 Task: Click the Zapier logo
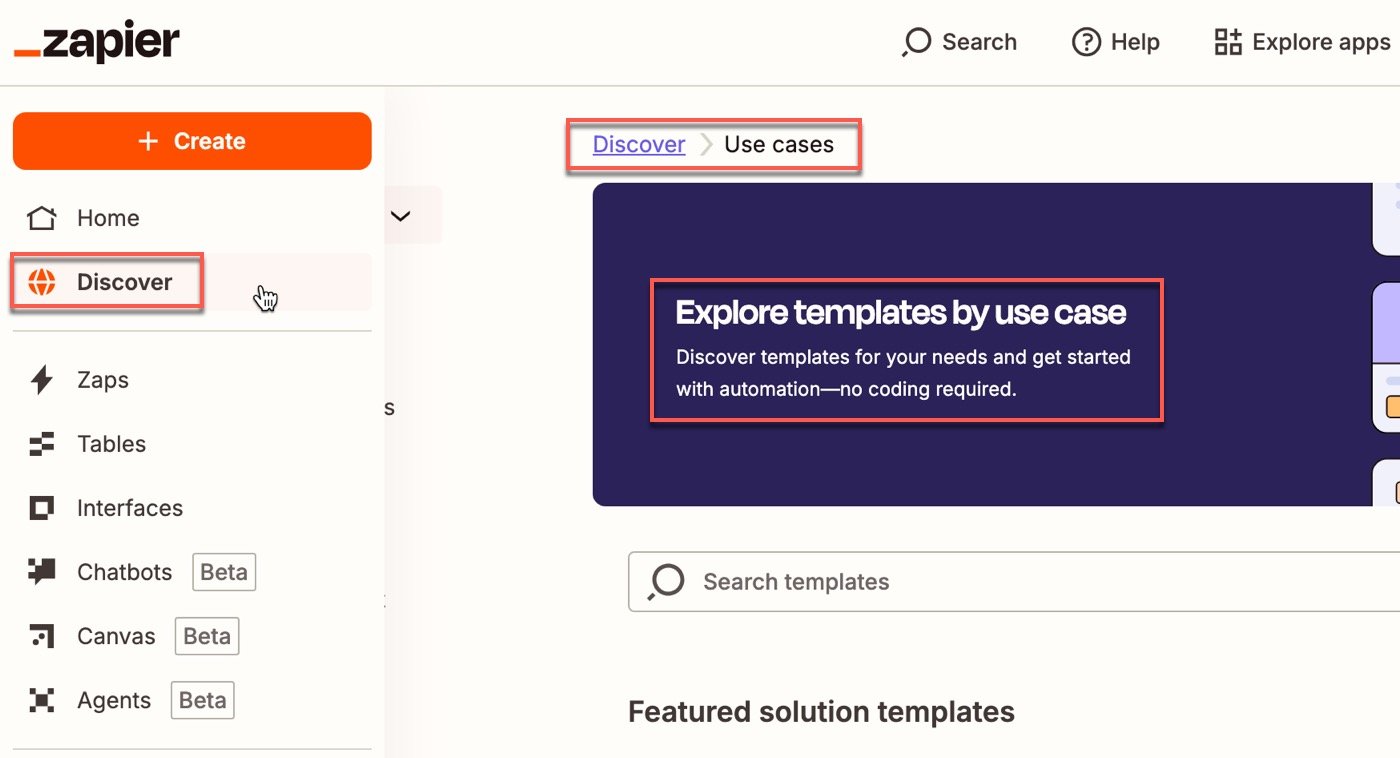tap(97, 42)
